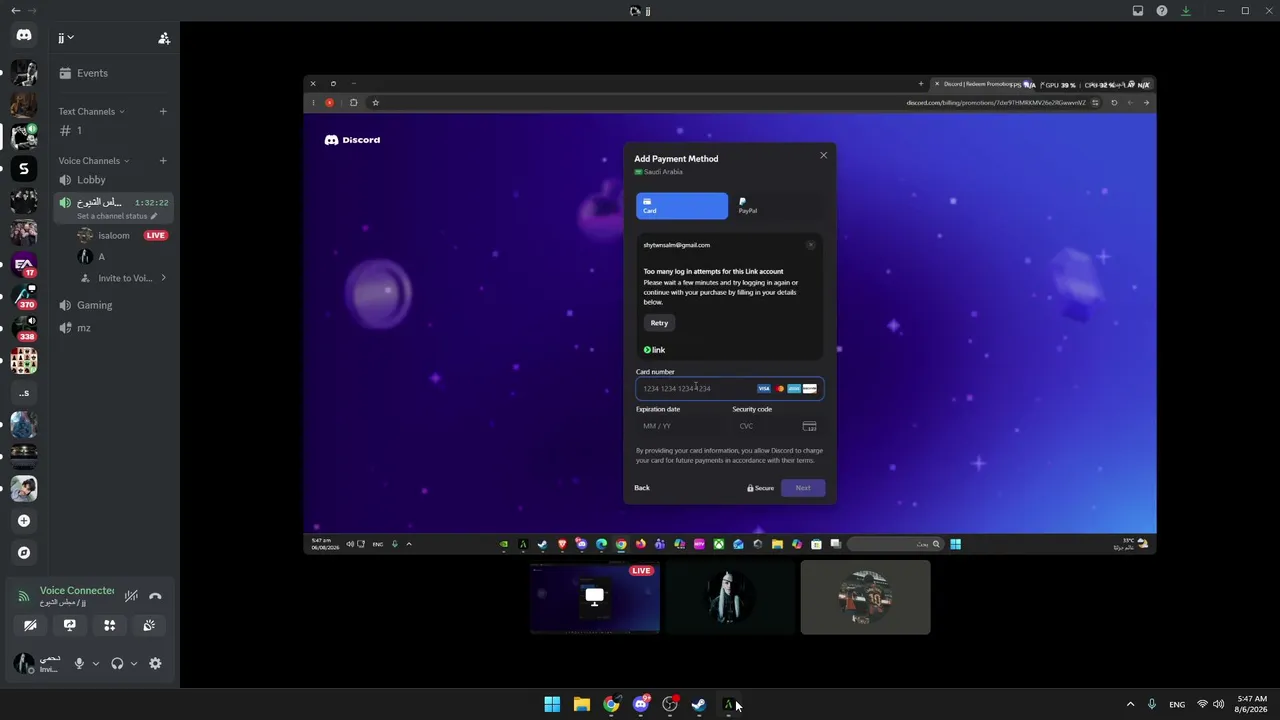Open the ..s server folder icon
This screenshot has height=720, width=1280.
24,392
